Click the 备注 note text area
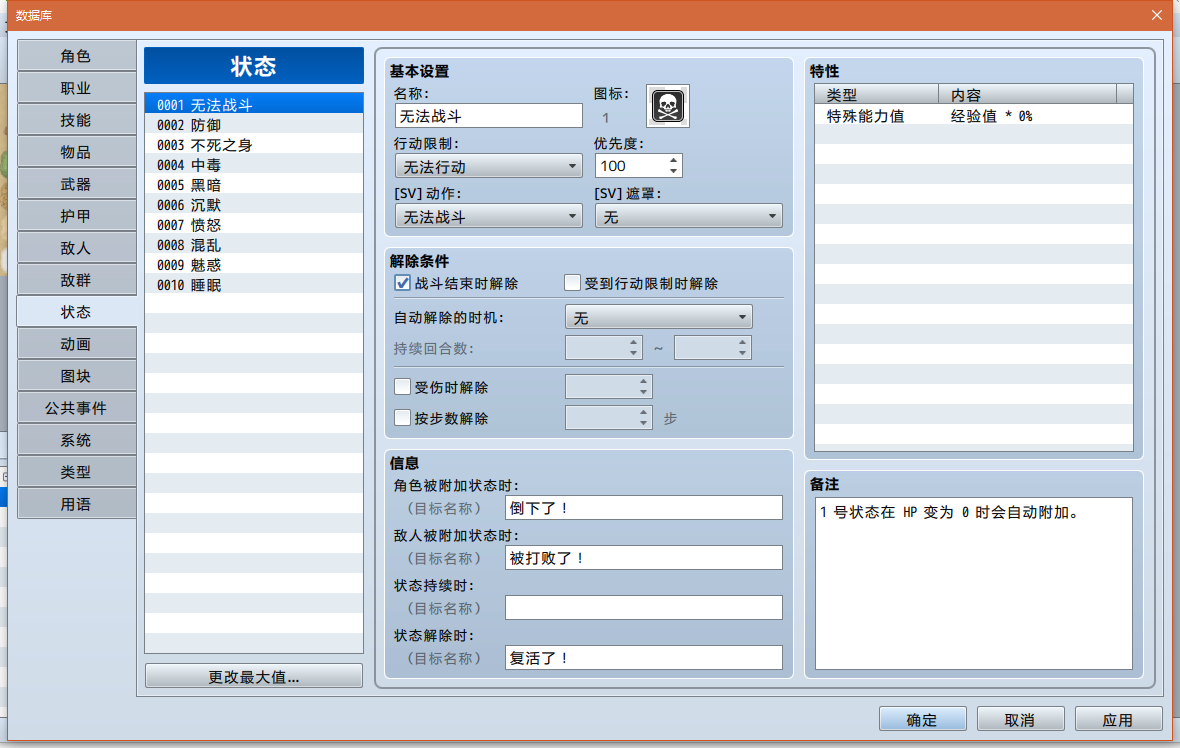Viewport: 1180px width, 748px height. tap(974, 583)
